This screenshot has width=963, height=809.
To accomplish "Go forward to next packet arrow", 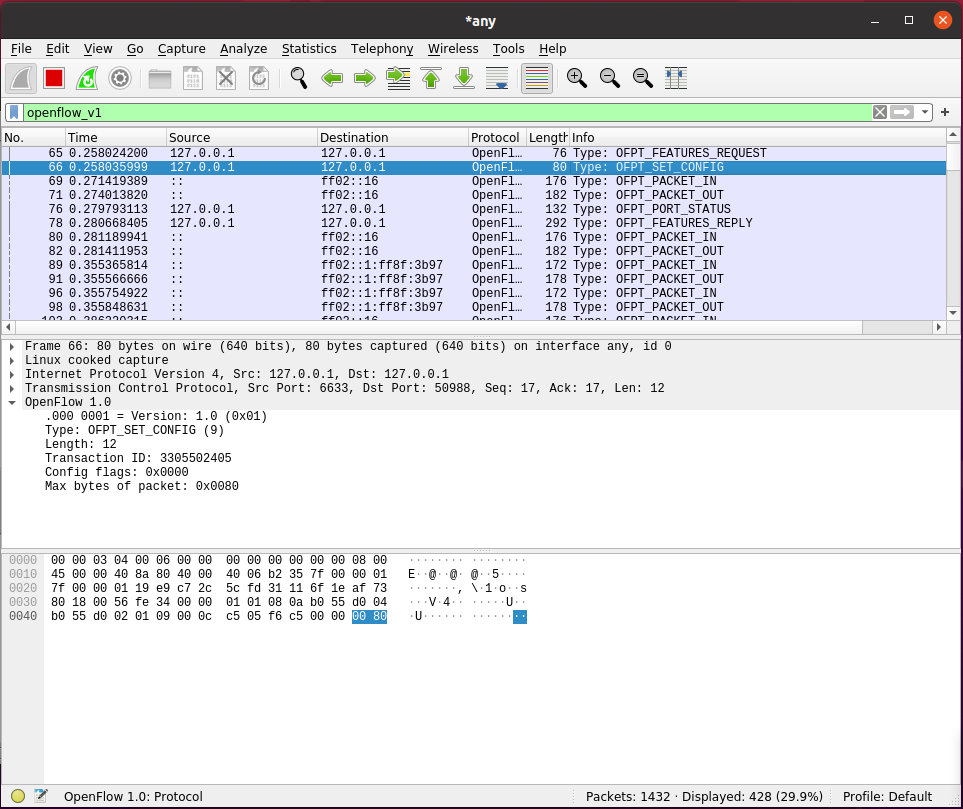I will pyautogui.click(x=365, y=79).
